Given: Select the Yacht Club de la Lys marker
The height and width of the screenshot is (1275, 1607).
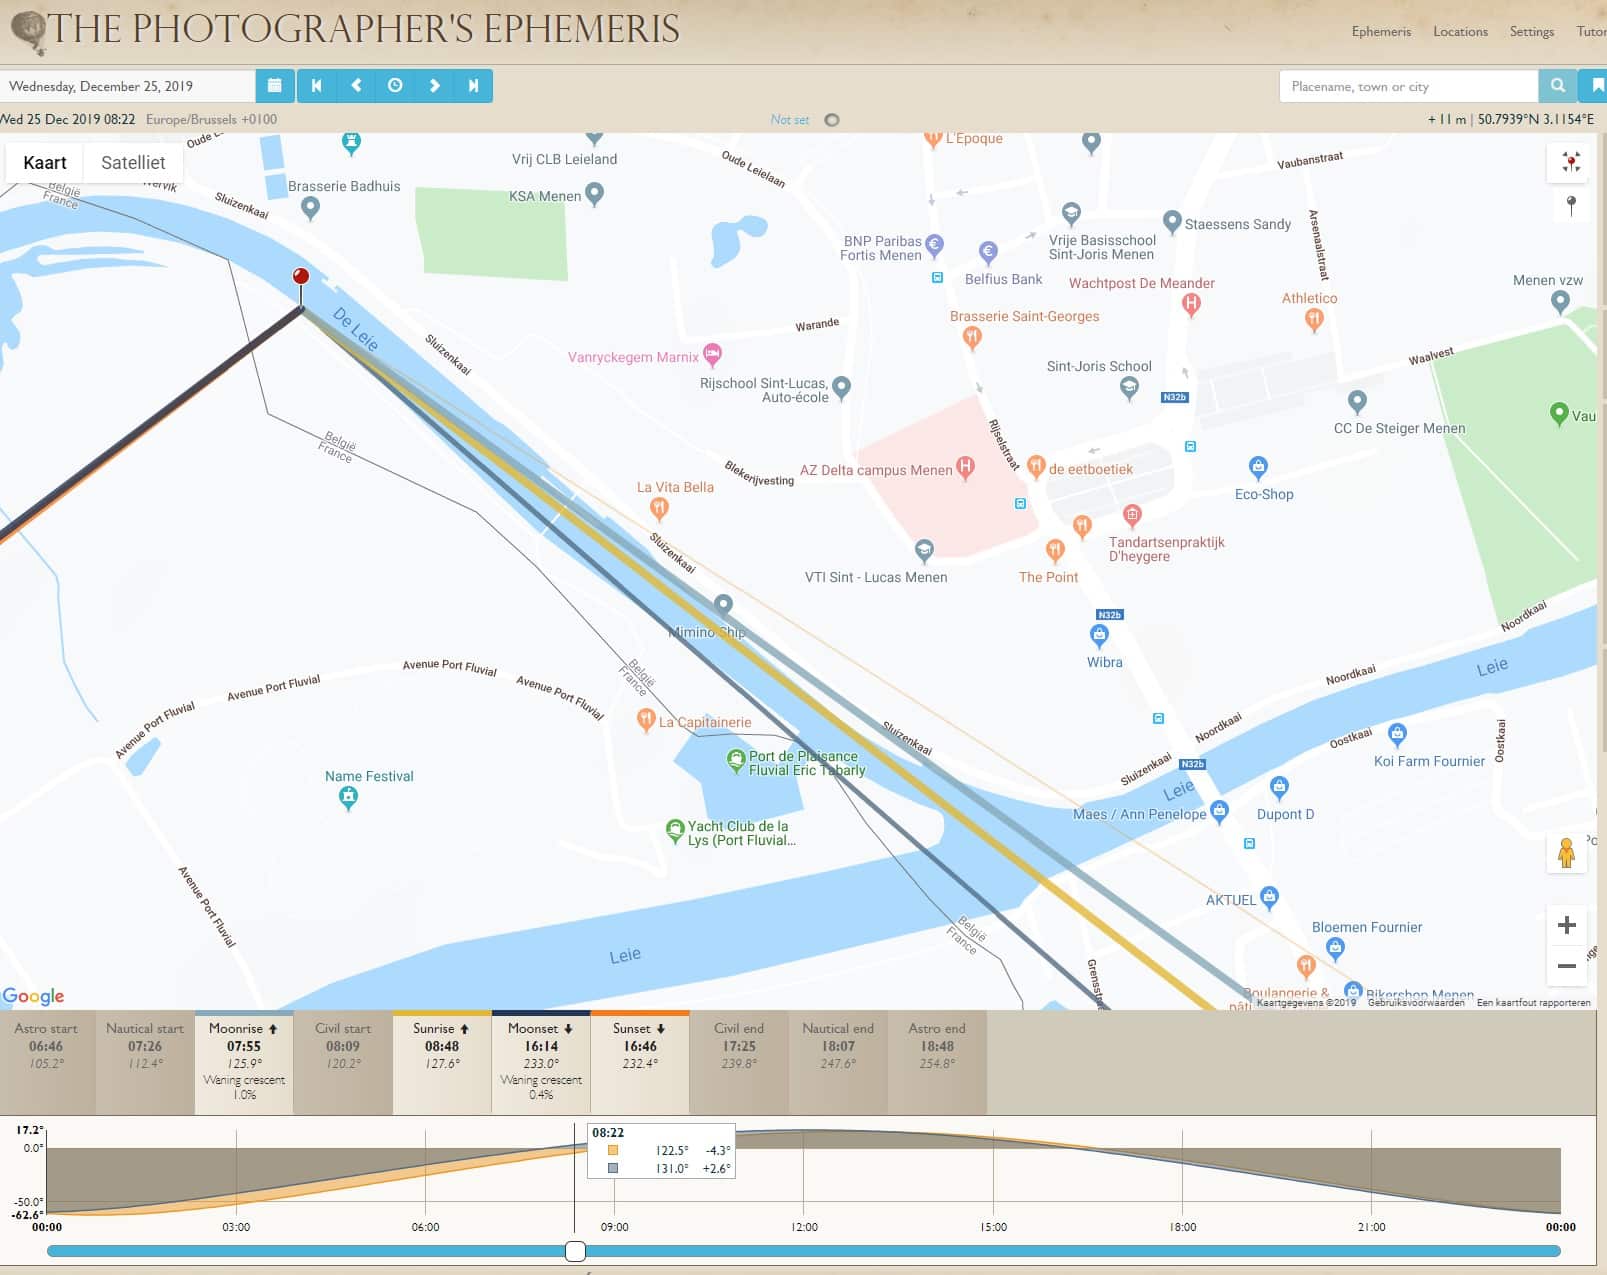Looking at the screenshot, I should tap(675, 830).
